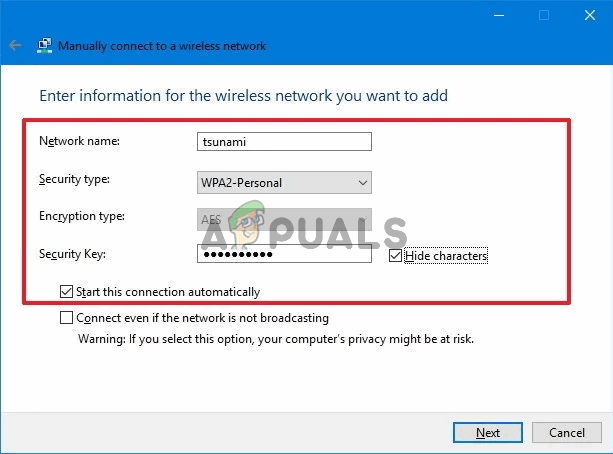
Task: Click the 'Enter information for the wireless network' heading
Action: click(243, 96)
